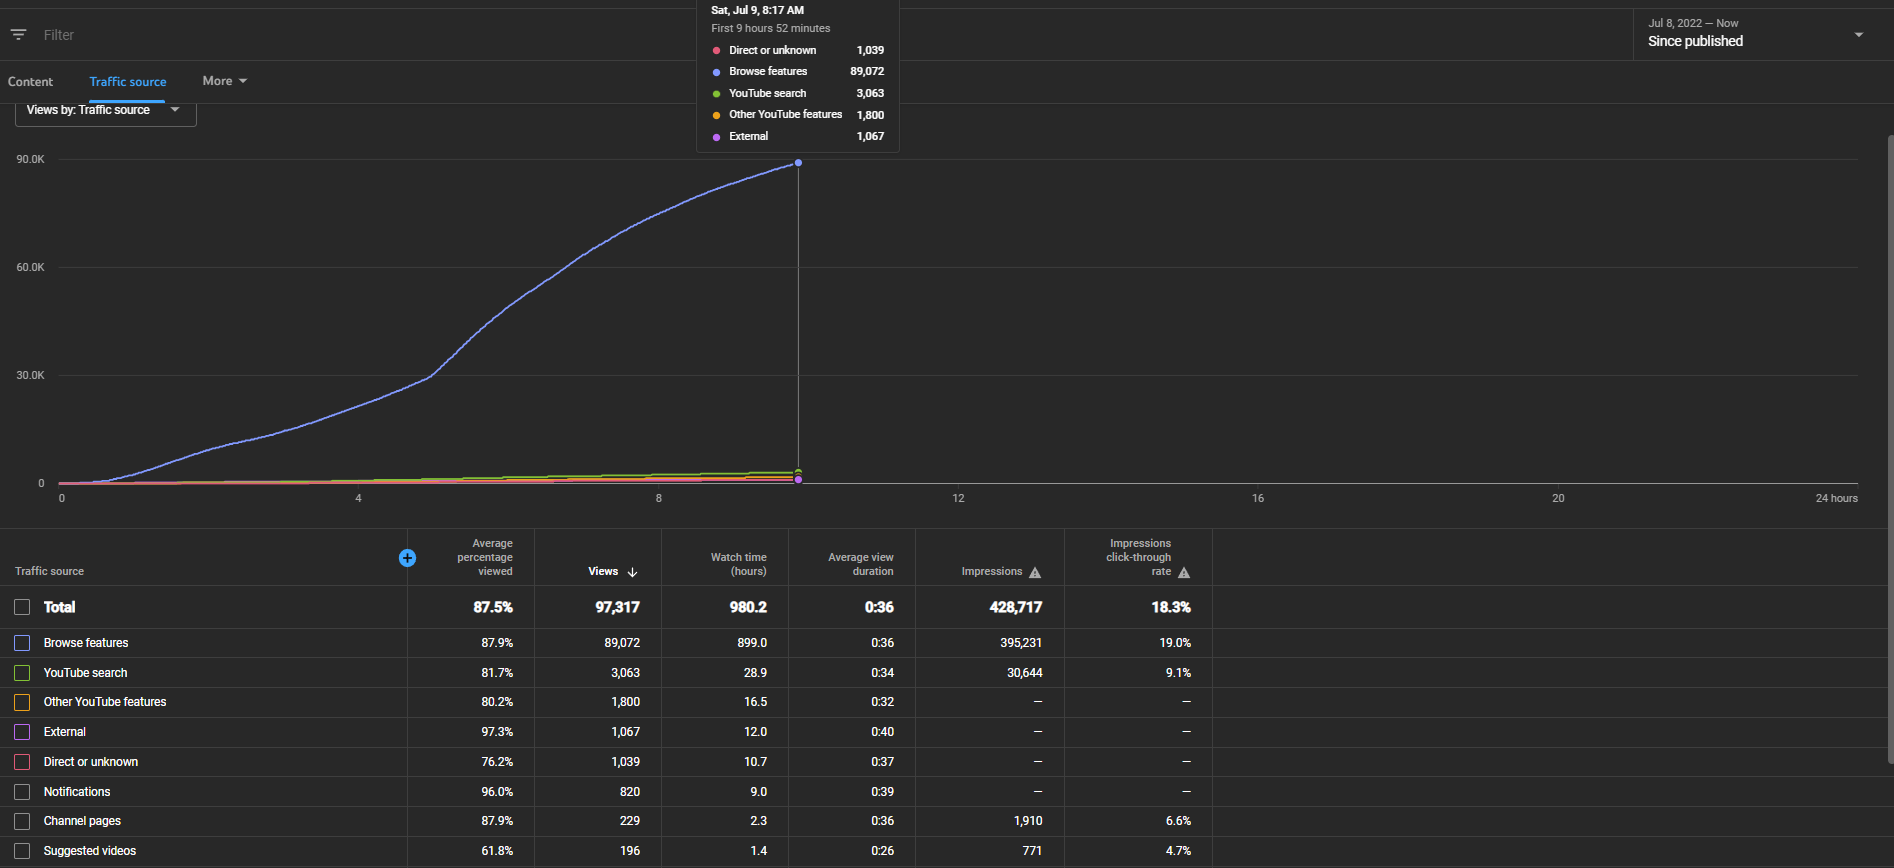Open the Notifications traffic source
The height and width of the screenshot is (868, 1894).
click(77, 792)
